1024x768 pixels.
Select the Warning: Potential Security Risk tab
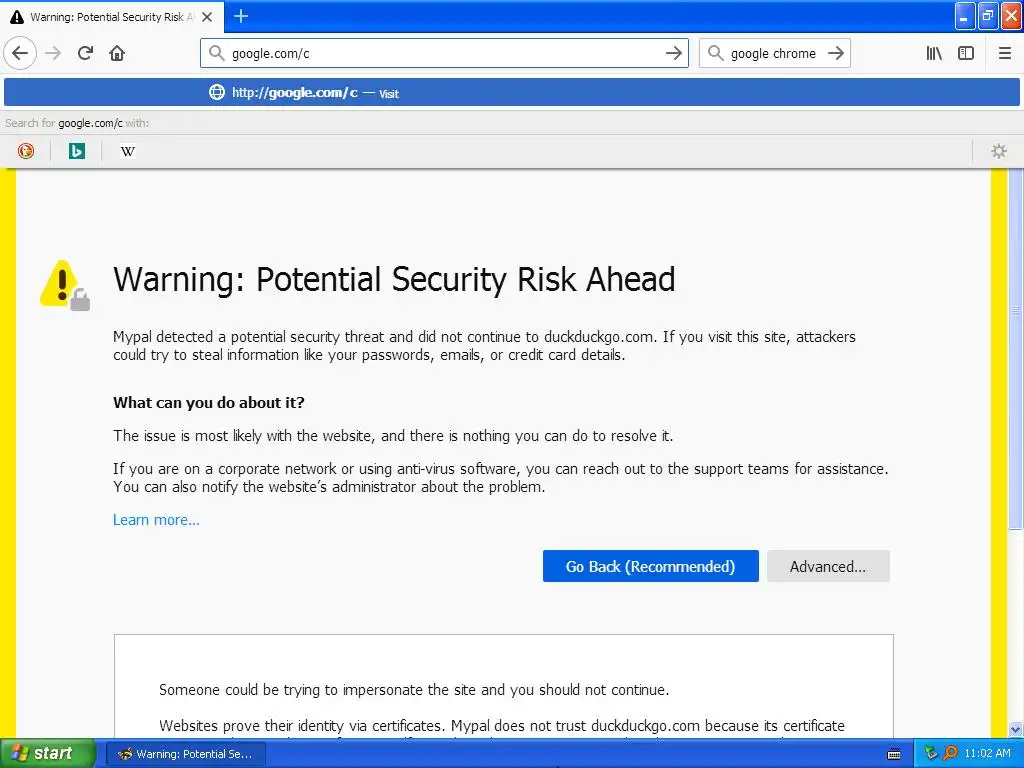tap(112, 17)
